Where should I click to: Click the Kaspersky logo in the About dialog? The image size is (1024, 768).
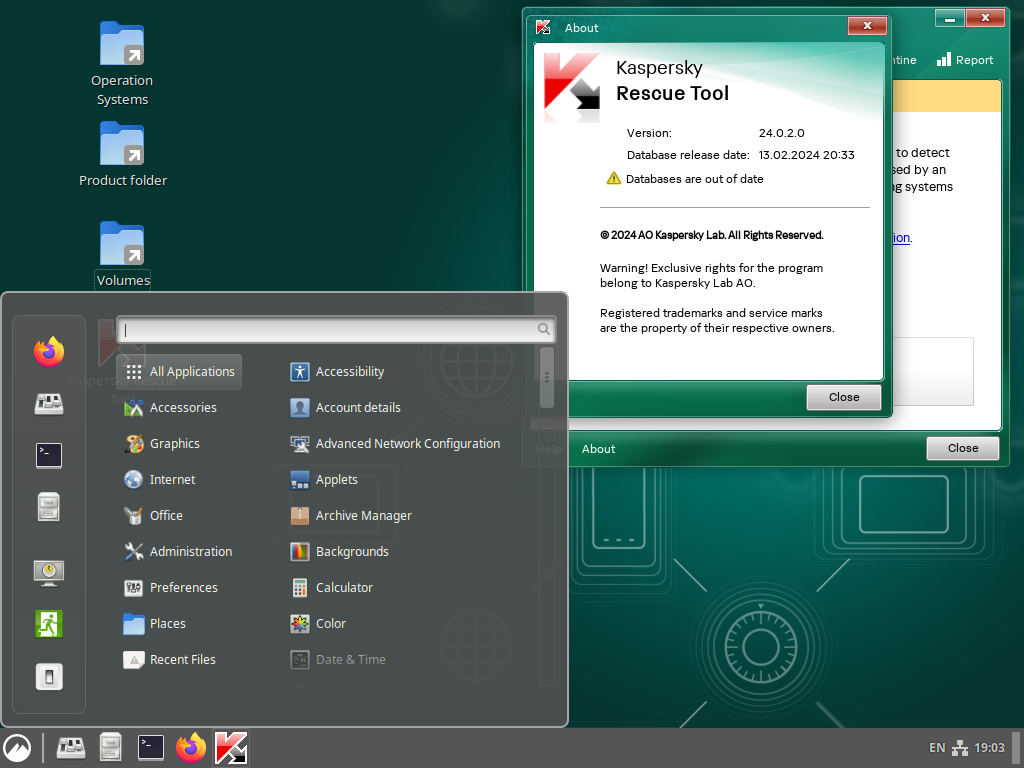(x=572, y=88)
